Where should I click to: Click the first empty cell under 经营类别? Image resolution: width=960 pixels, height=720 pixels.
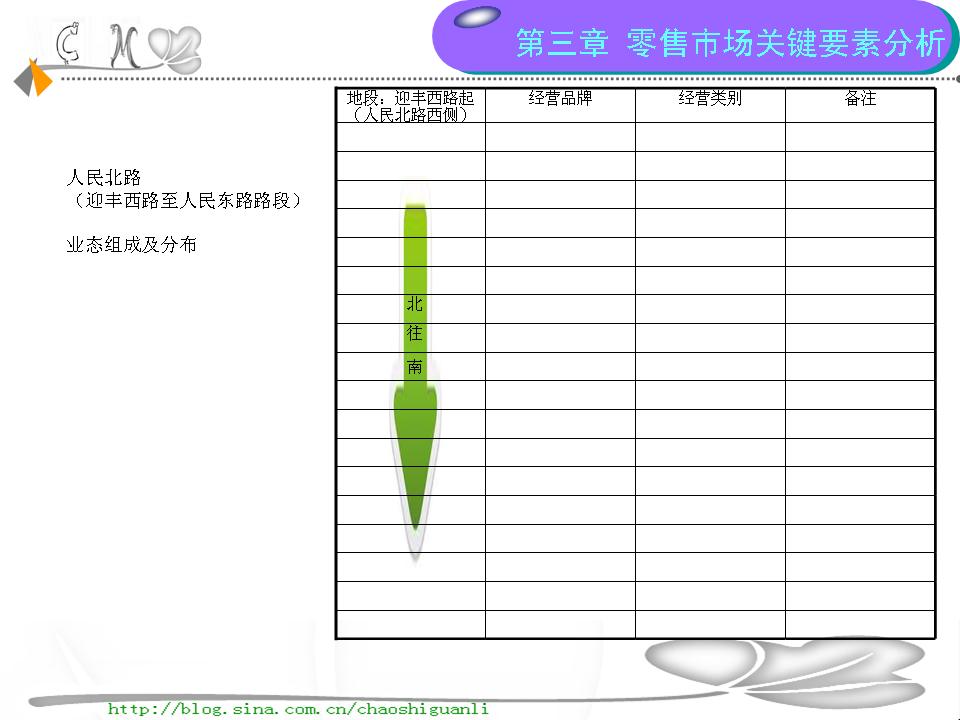coord(710,137)
